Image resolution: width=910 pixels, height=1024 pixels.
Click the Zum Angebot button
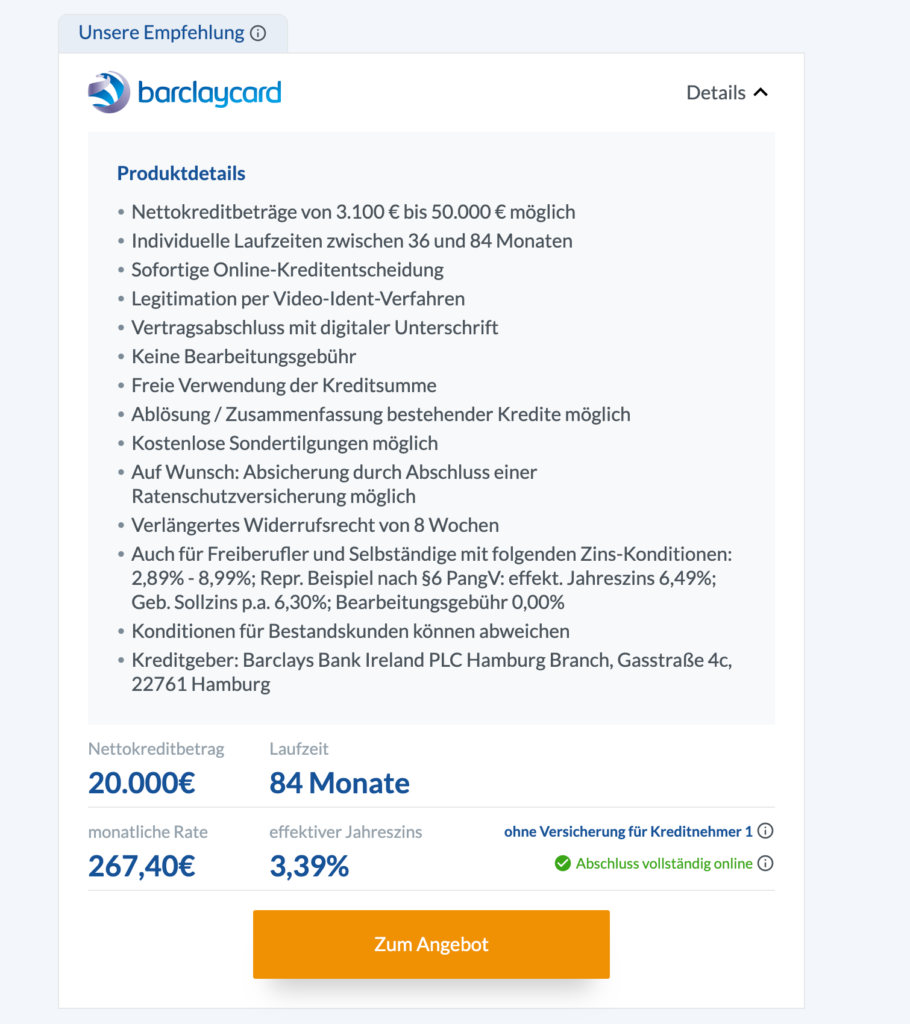click(431, 944)
